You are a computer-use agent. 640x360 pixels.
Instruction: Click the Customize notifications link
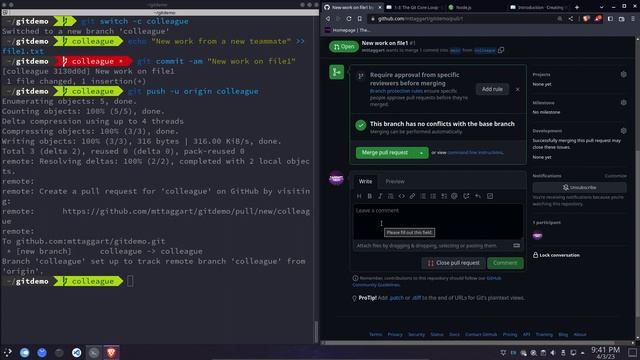click(616, 176)
